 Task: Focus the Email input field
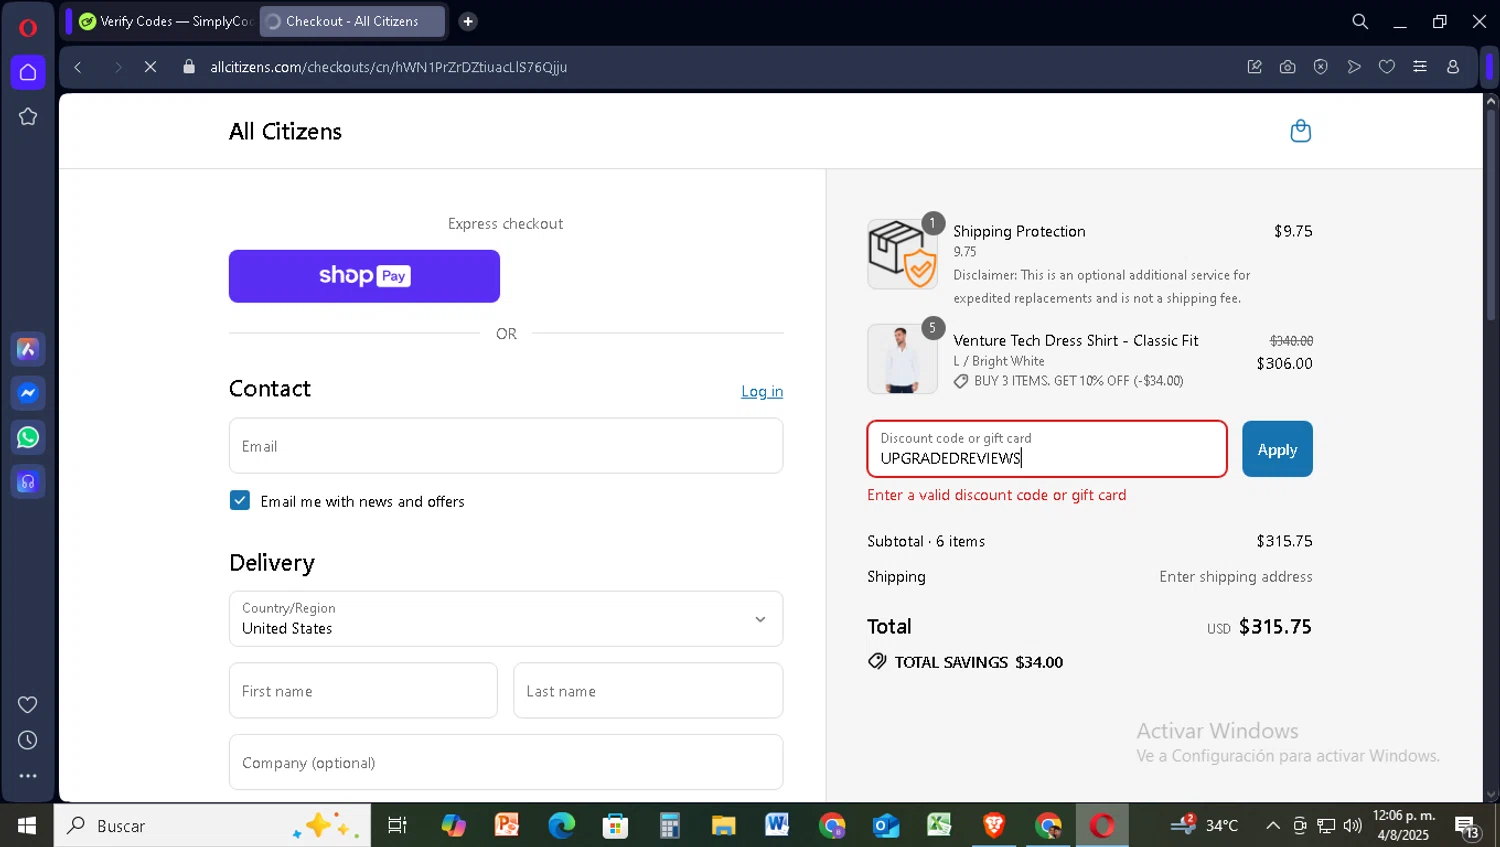[x=506, y=446]
